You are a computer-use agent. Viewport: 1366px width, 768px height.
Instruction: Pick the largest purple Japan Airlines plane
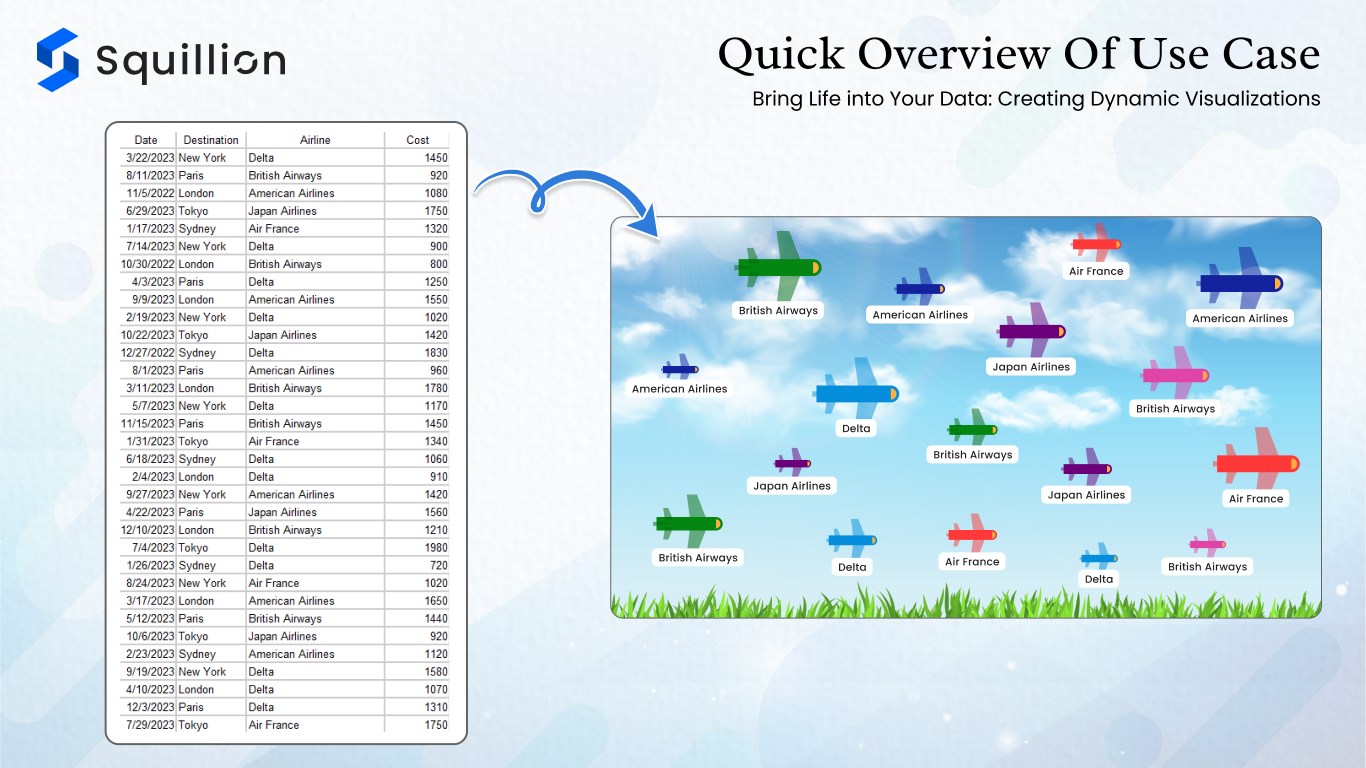pyautogui.click(x=1032, y=330)
